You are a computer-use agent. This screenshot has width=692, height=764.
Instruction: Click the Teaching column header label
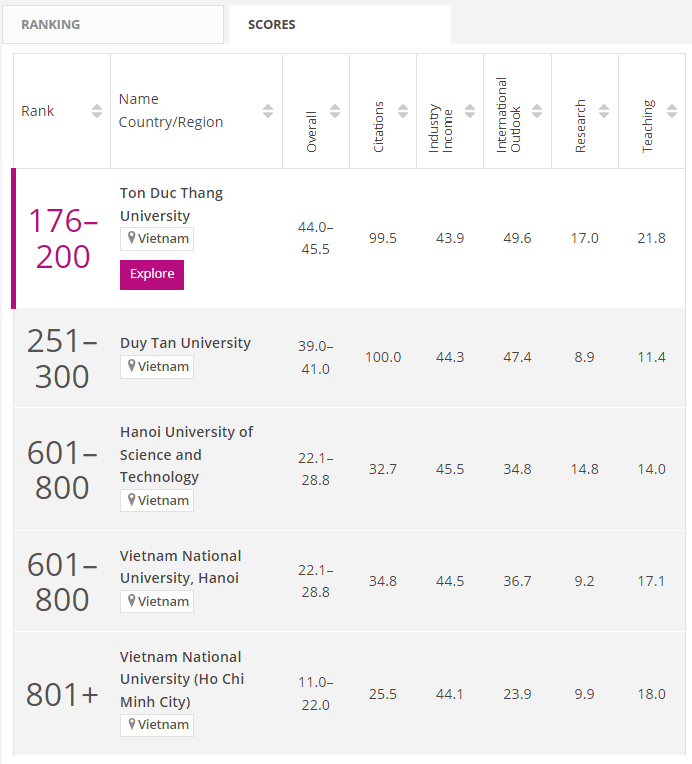coord(648,125)
